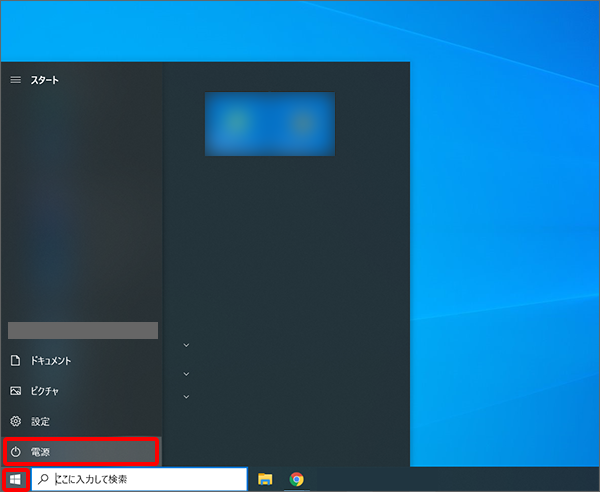Expand the topmost chevron in the tile area
The width and height of the screenshot is (600, 492).
(x=186, y=346)
